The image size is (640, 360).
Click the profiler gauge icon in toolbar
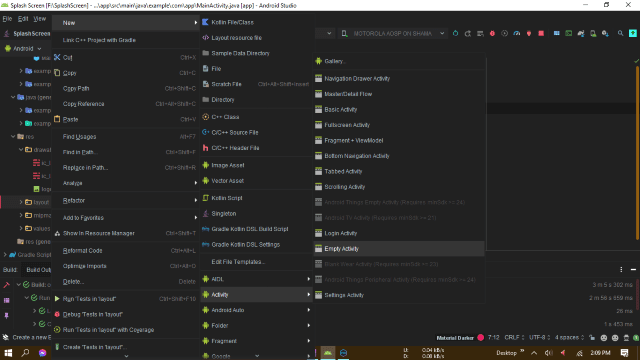[x=517, y=33]
